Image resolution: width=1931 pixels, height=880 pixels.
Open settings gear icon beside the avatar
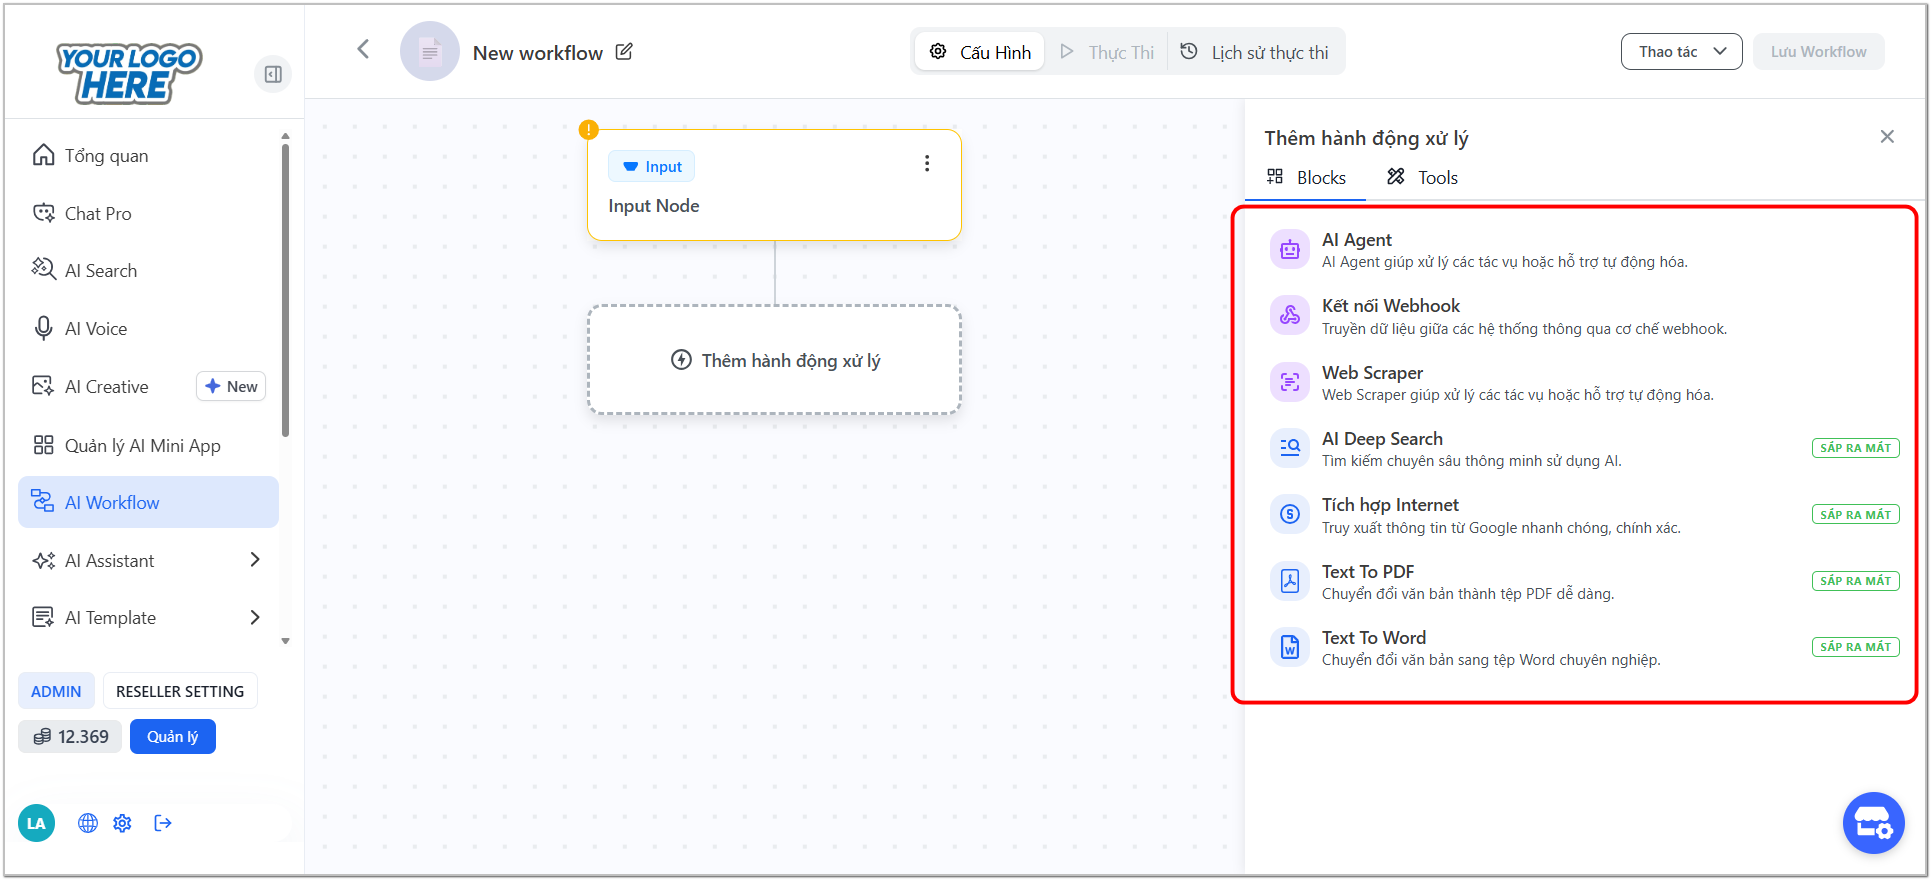pos(122,823)
